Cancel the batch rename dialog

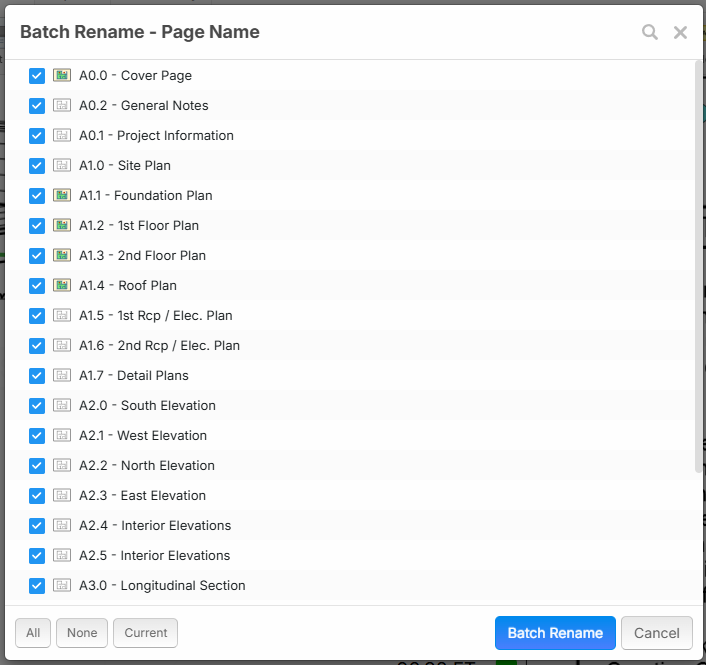point(656,633)
